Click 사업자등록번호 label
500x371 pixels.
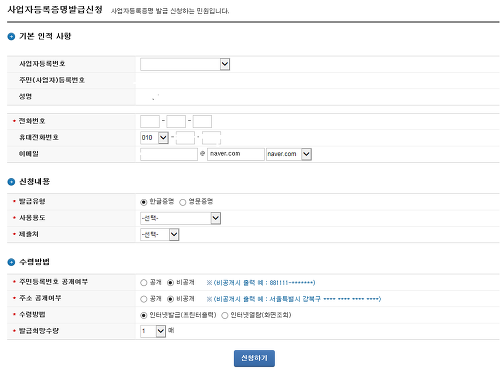[42, 64]
